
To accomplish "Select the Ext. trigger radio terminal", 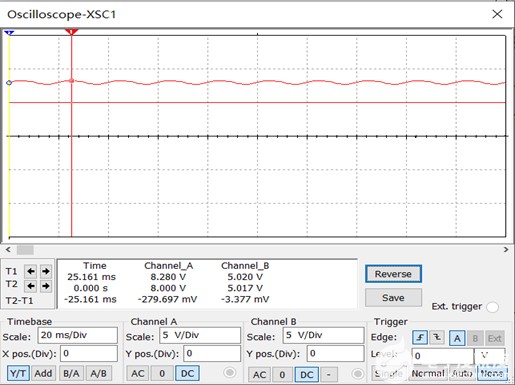I will coord(492,307).
